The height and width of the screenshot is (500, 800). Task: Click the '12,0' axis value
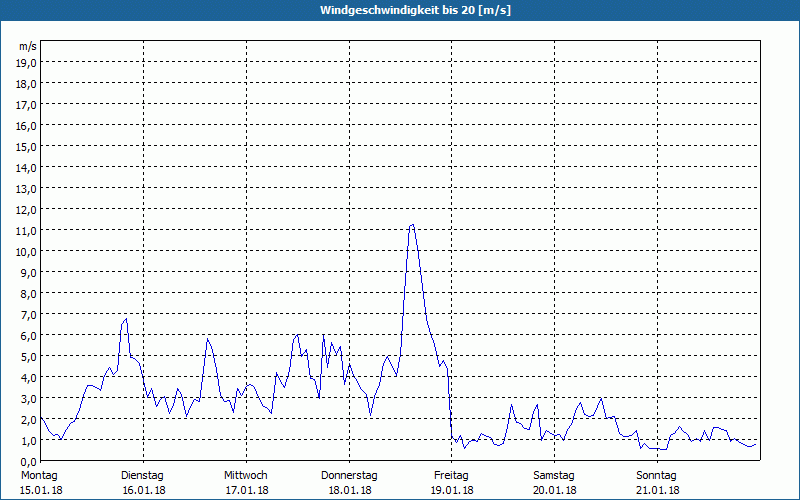(26, 210)
